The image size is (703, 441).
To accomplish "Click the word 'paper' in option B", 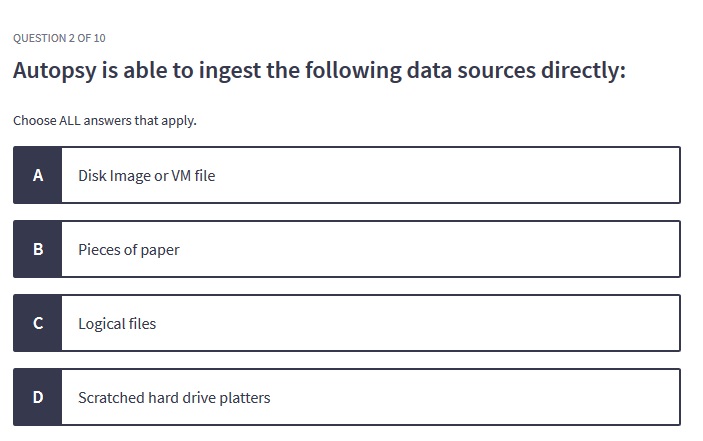I will coord(158,249).
